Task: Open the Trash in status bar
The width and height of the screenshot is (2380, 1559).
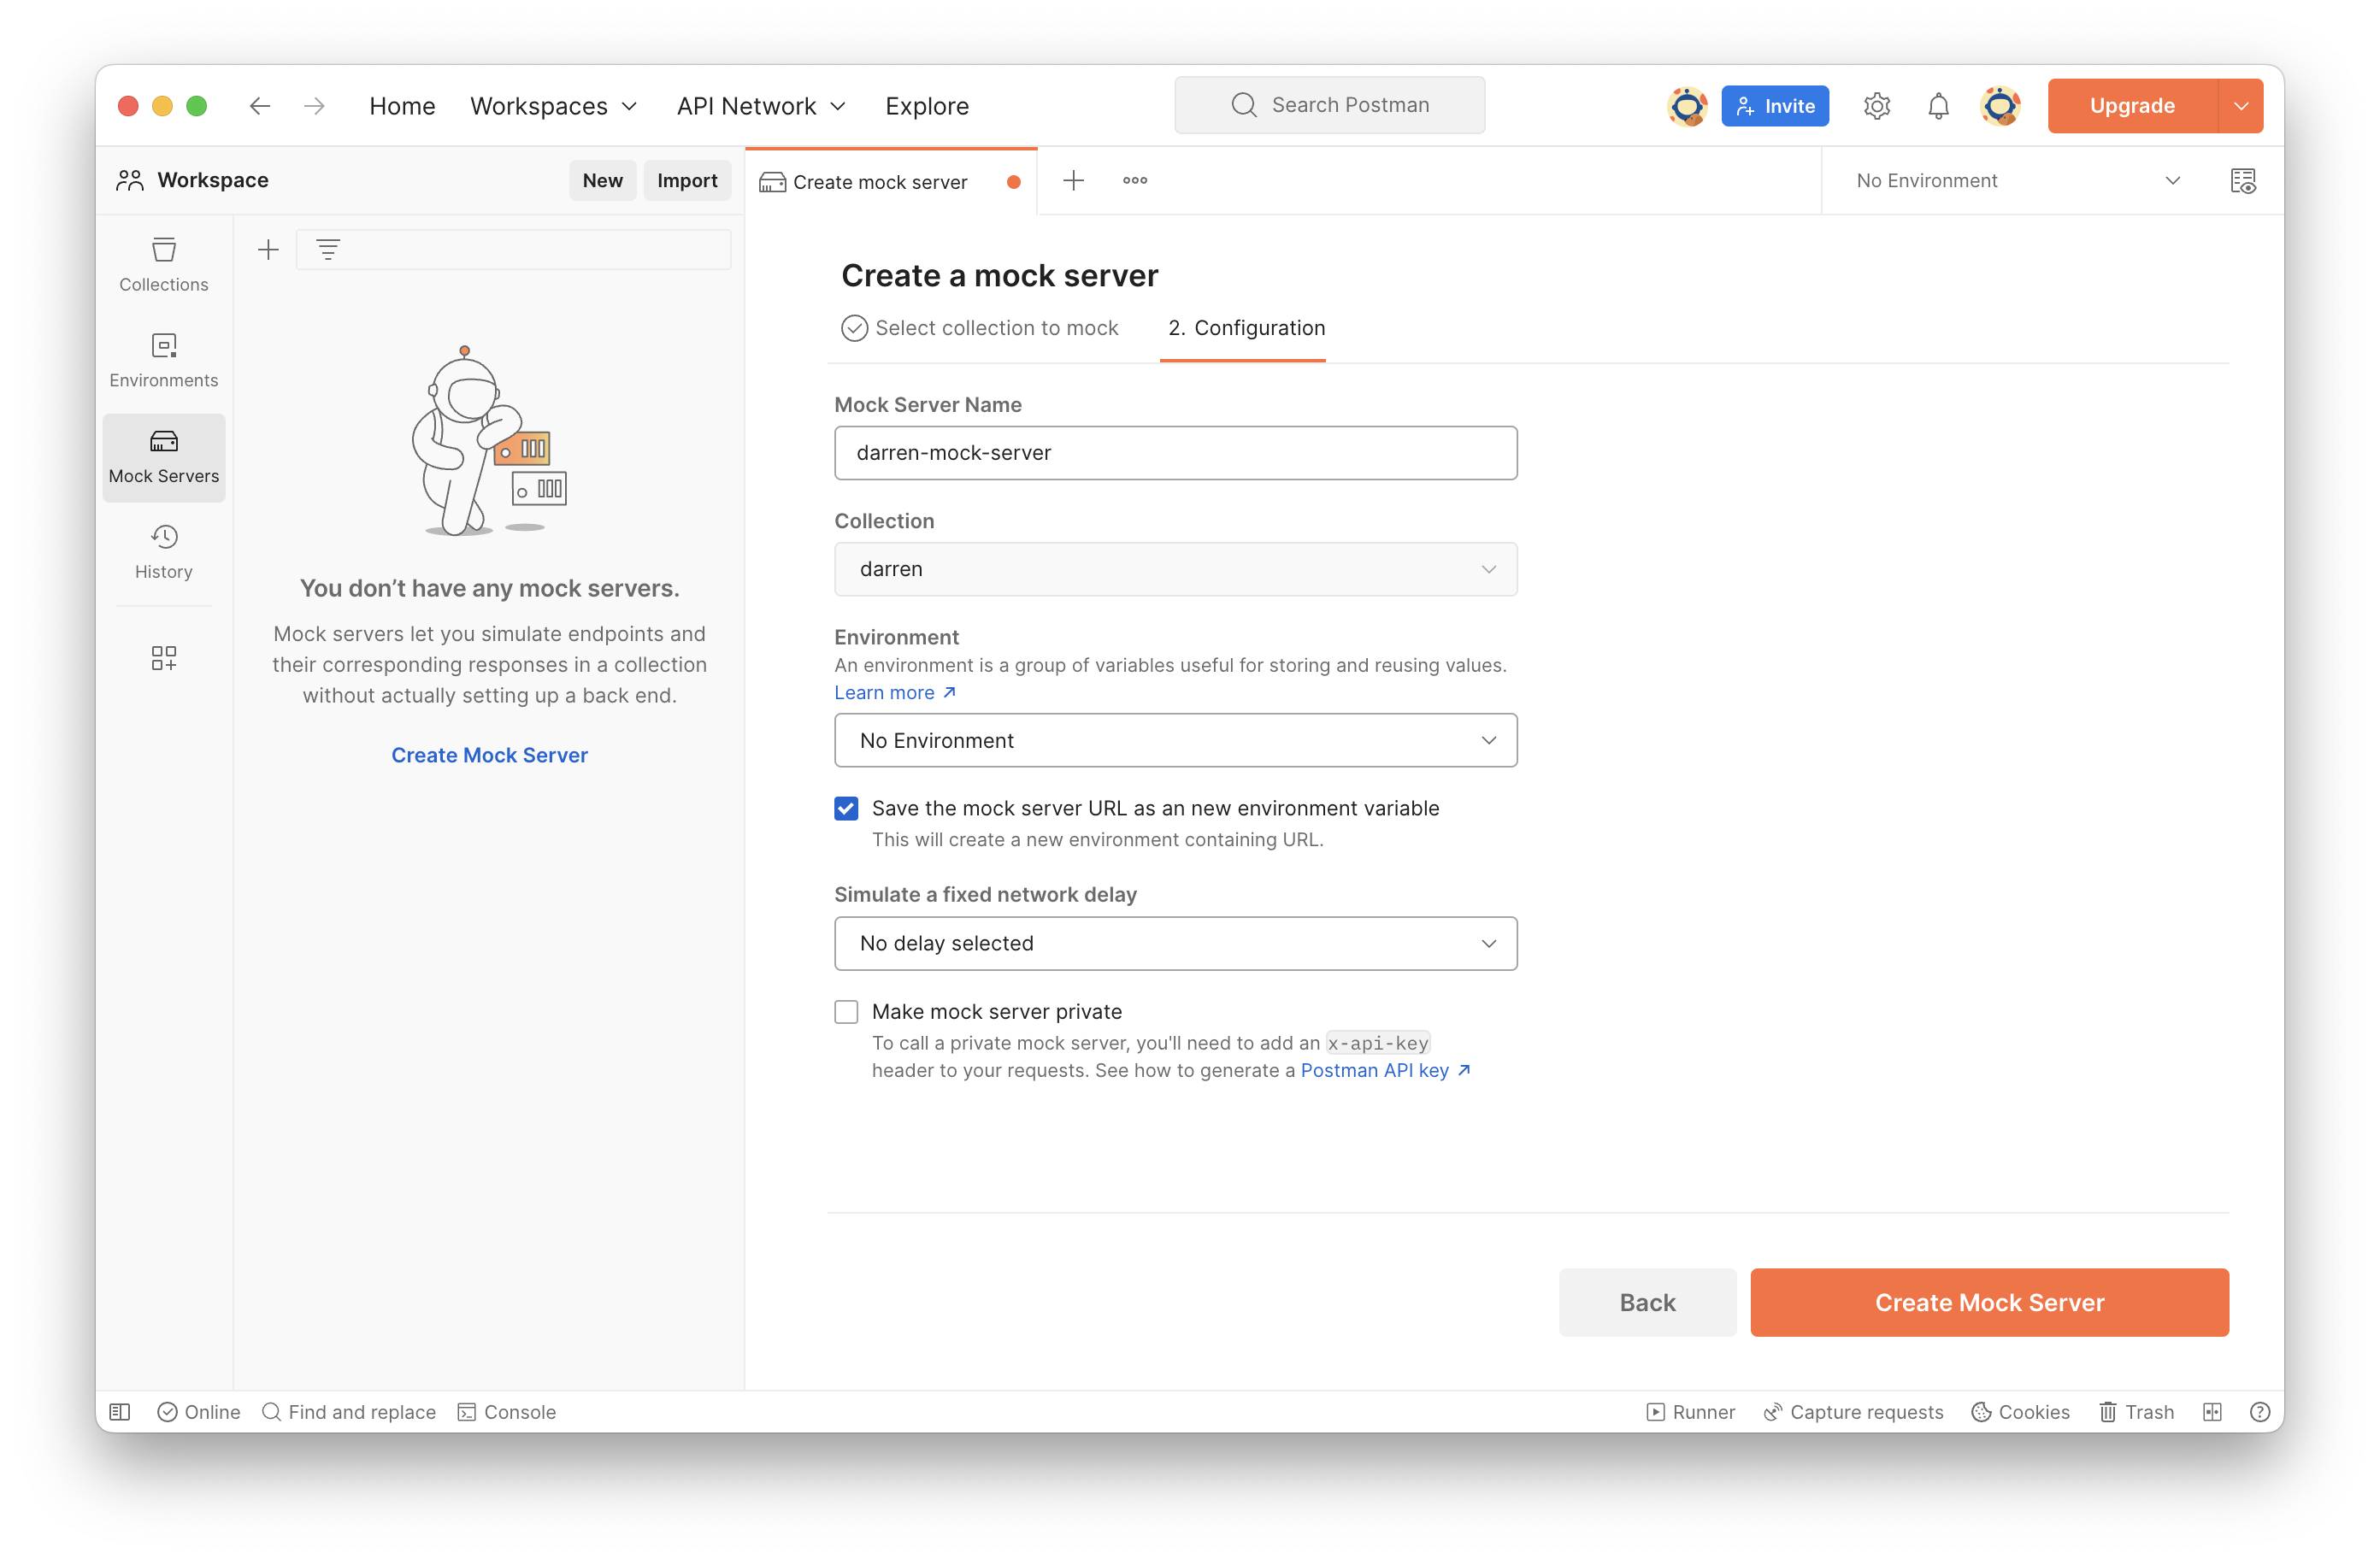Action: coord(2136,1411)
